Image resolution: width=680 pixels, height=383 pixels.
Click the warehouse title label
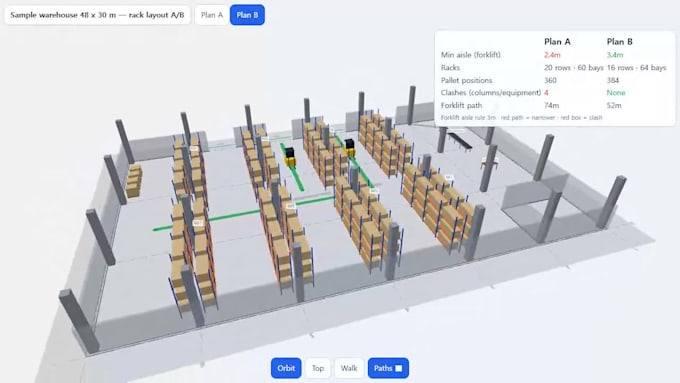click(x=97, y=15)
